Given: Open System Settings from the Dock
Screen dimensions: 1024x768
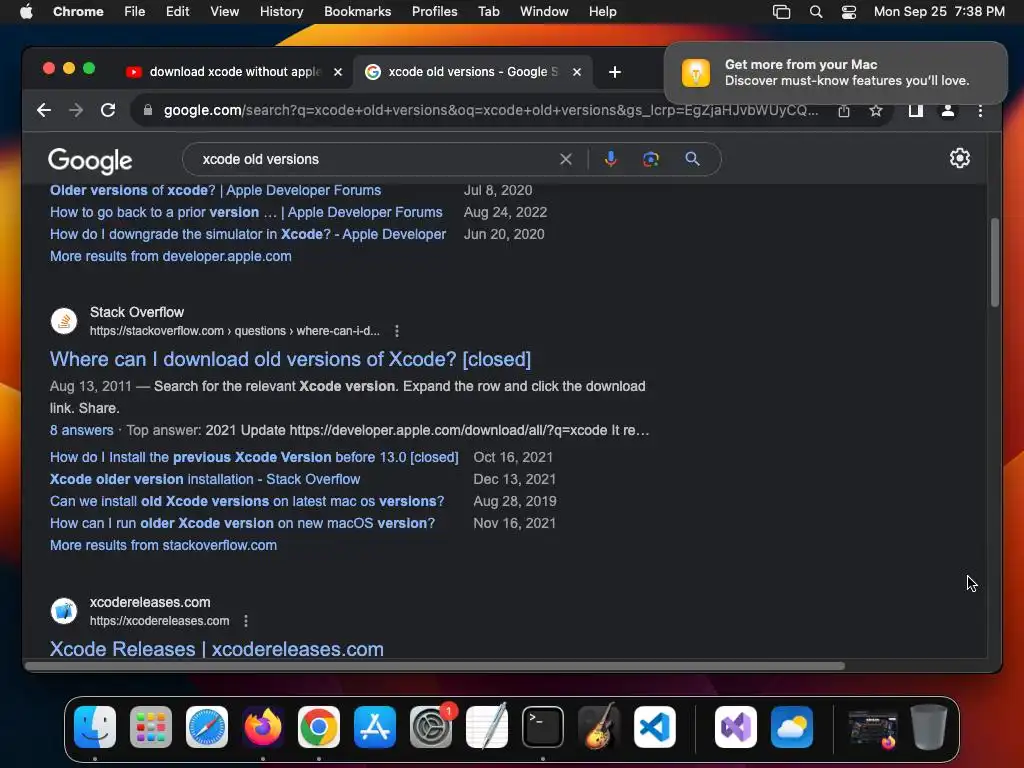Looking at the screenshot, I should (431, 727).
